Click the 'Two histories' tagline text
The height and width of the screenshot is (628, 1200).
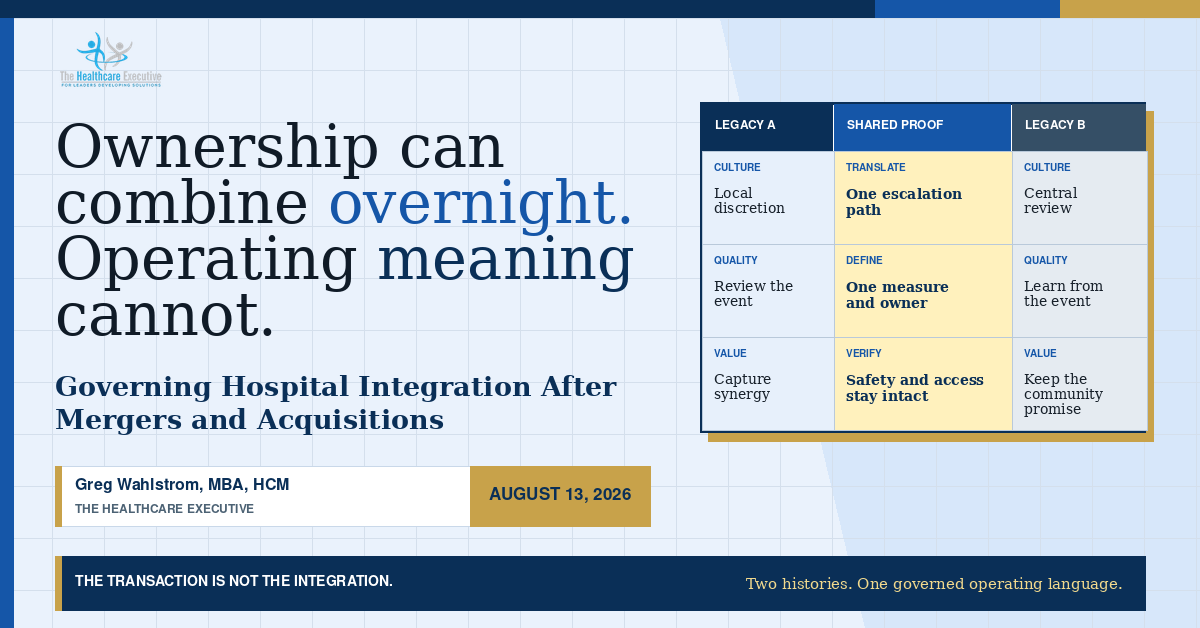934,584
